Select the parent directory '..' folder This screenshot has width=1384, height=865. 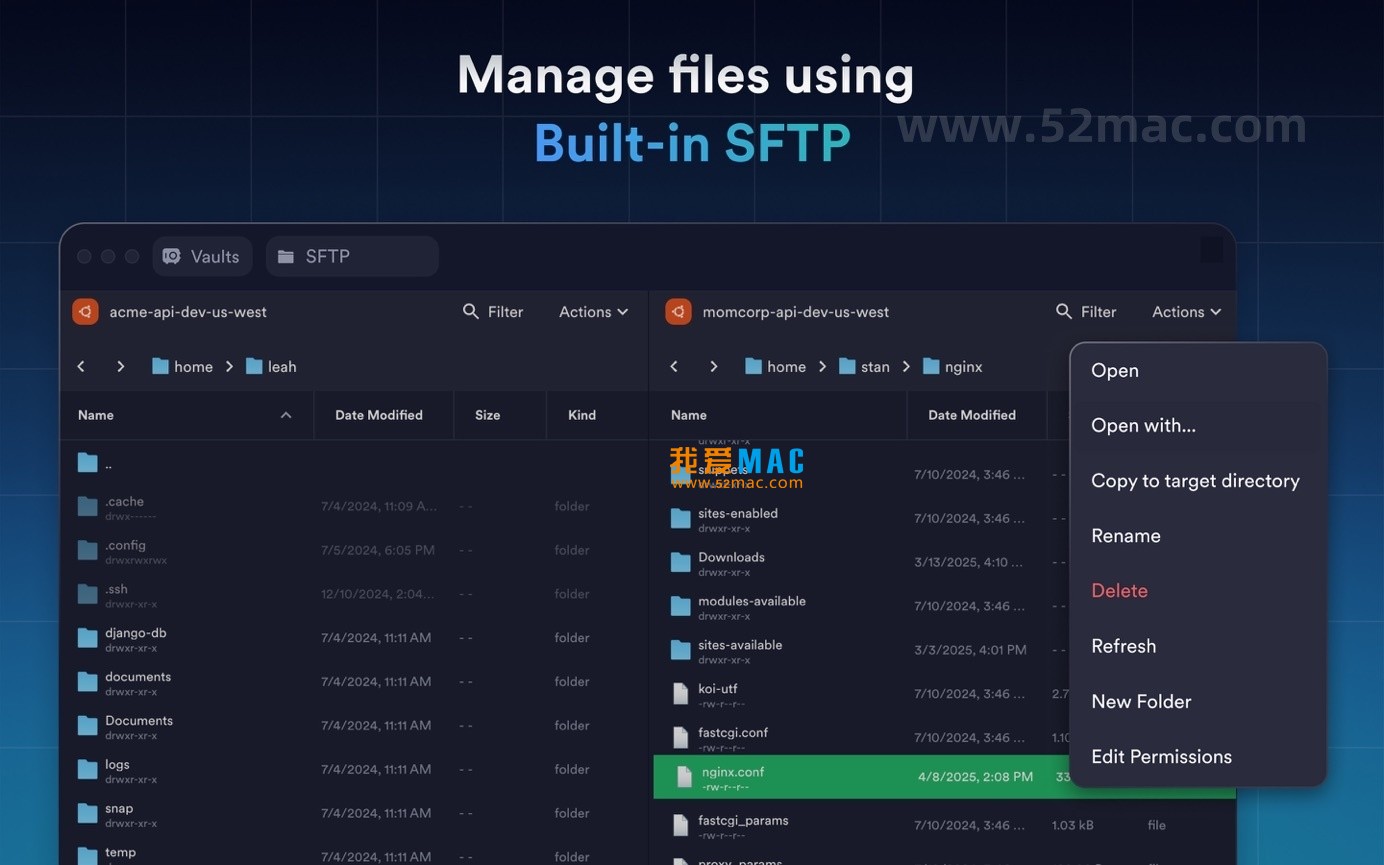click(88, 463)
